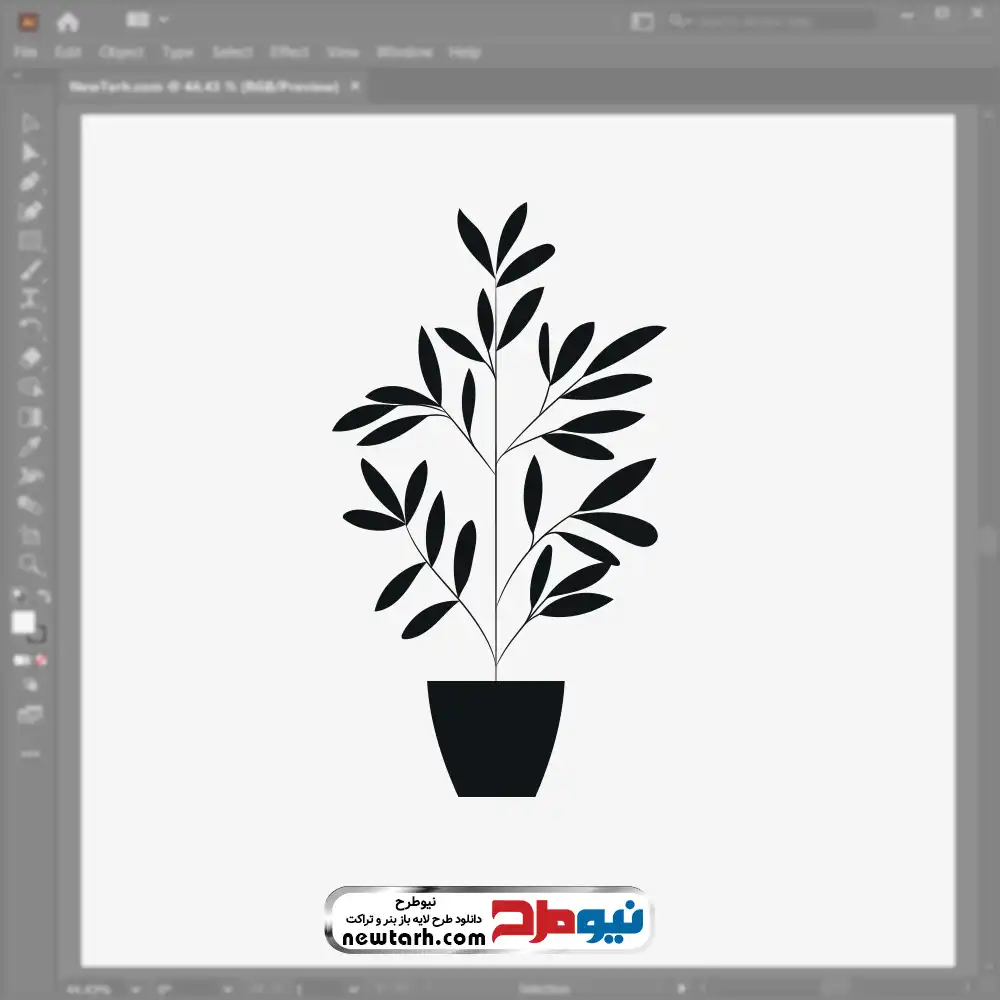
Task: Click the Home icon in top bar
Action: (x=68, y=21)
